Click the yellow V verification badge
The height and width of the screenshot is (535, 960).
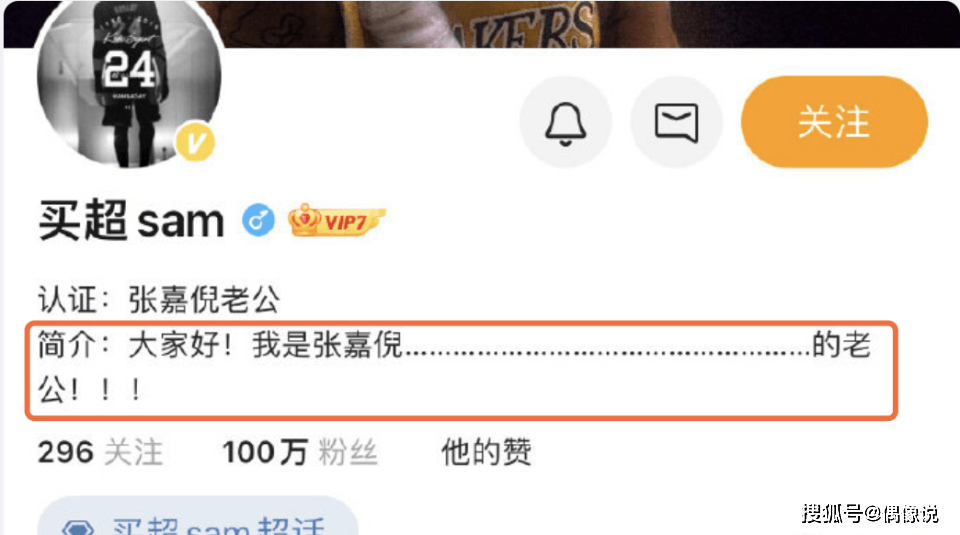coord(195,142)
